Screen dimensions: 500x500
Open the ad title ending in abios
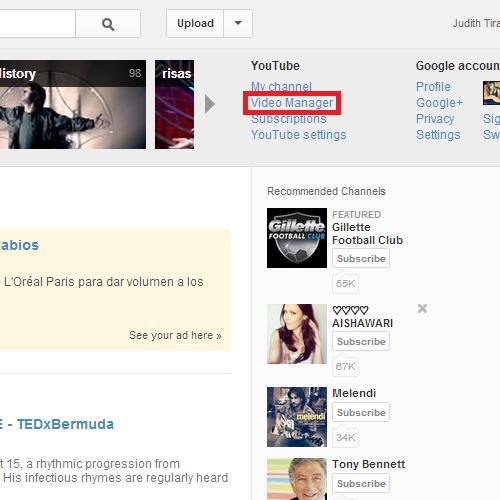pyautogui.click(x=19, y=245)
